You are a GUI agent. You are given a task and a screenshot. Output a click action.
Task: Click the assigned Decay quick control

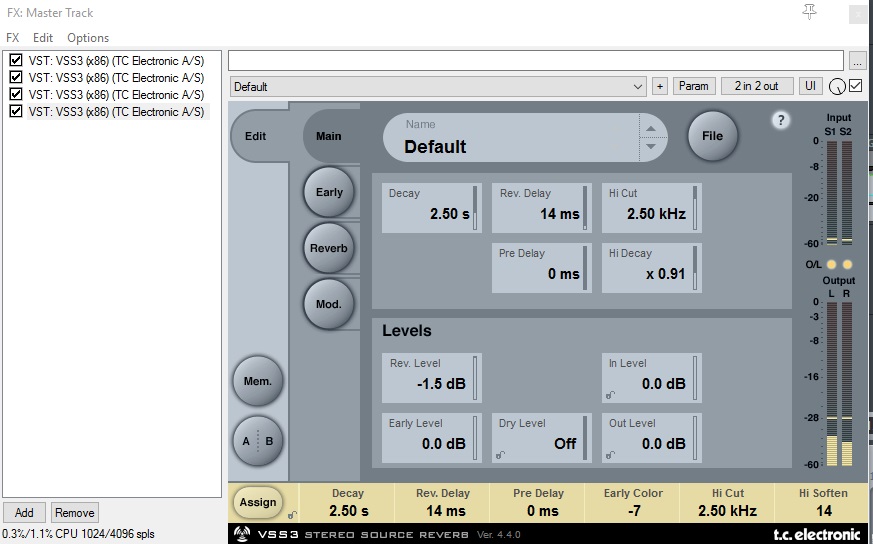pos(348,503)
